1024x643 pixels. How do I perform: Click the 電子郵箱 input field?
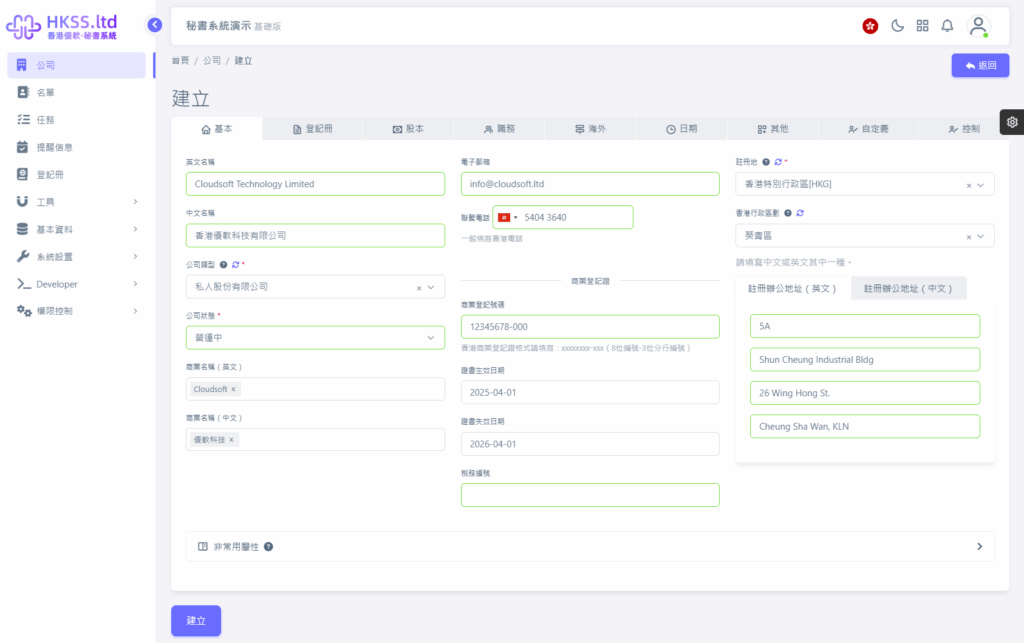click(x=590, y=184)
